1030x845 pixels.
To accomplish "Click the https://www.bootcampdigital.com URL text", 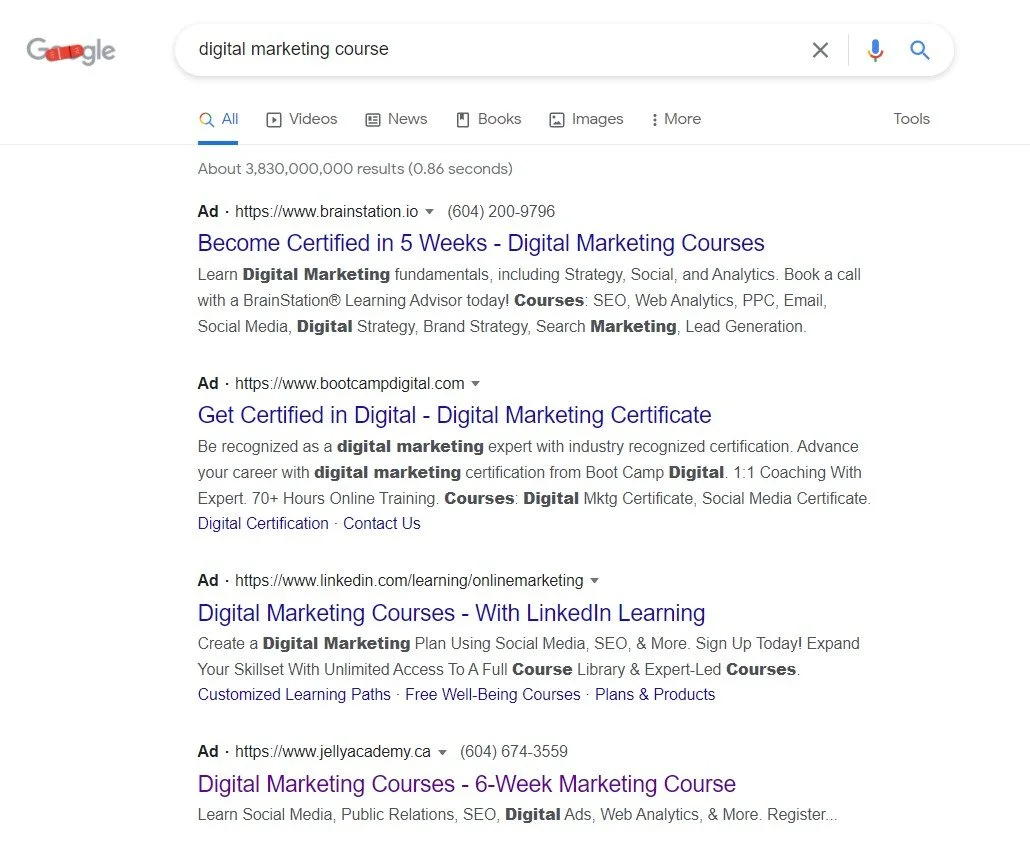I will pos(349,384).
